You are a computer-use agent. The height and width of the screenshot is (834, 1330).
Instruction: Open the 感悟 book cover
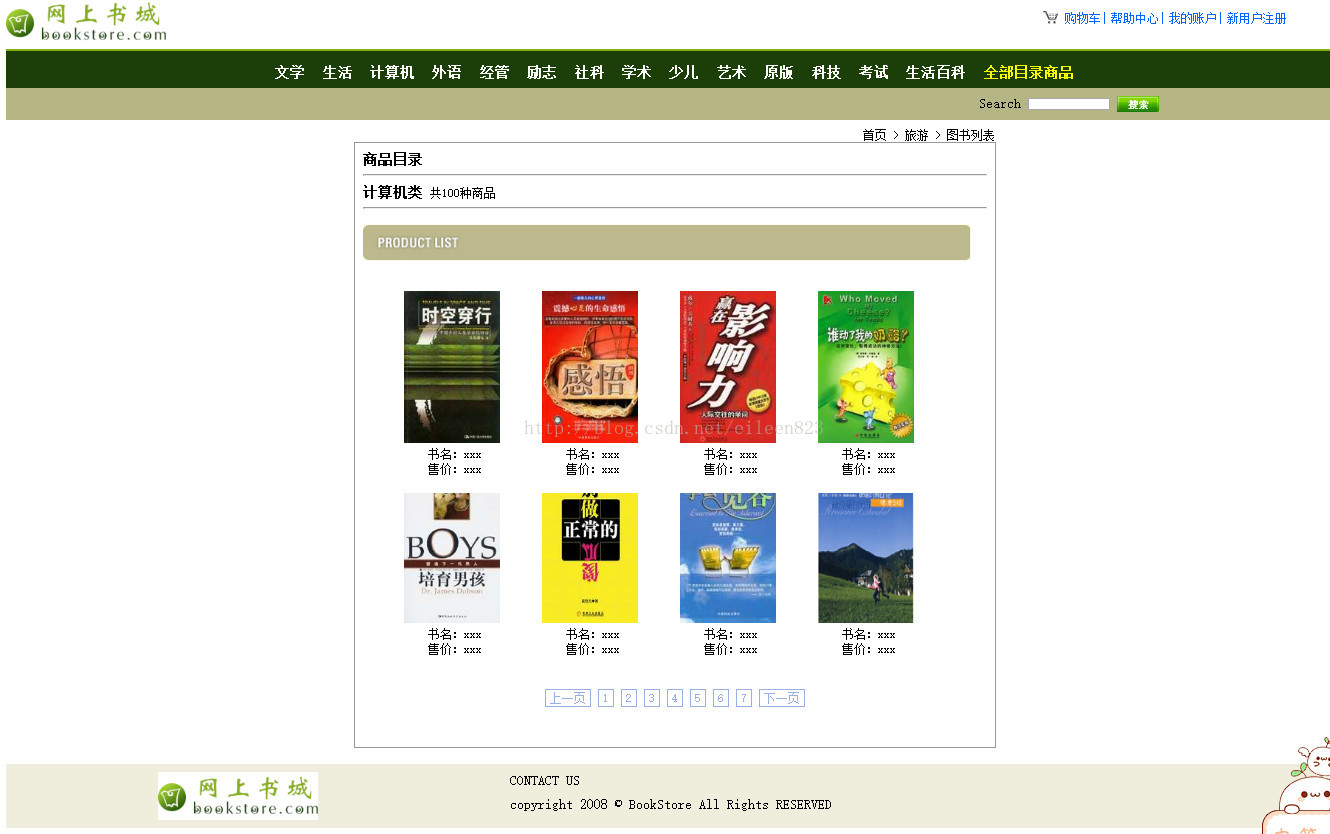[590, 367]
